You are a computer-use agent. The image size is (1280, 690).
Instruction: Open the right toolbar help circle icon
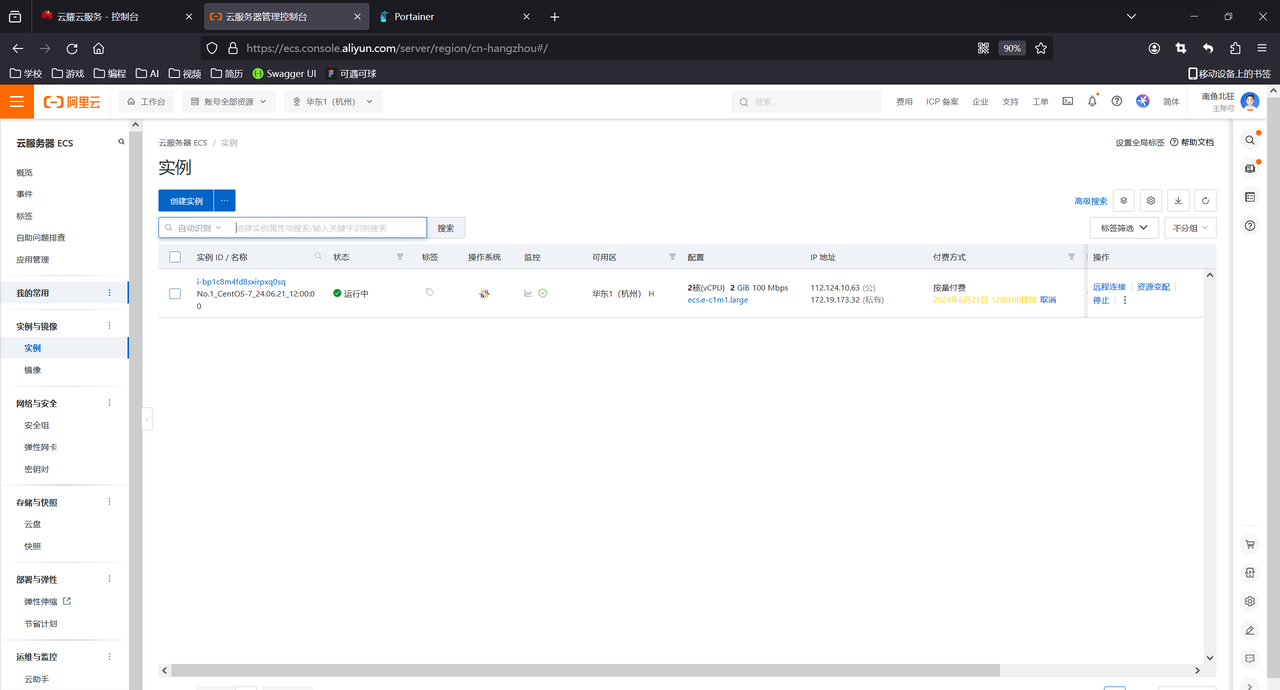[1250, 226]
